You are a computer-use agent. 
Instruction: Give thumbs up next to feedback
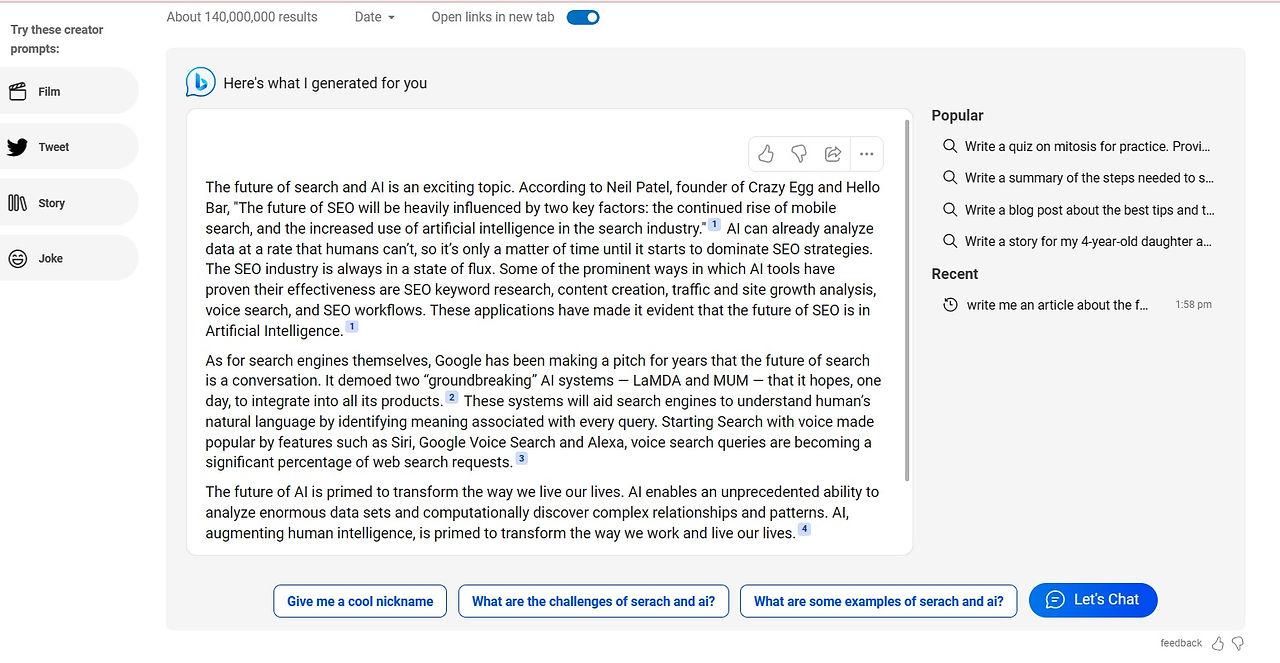point(1218,643)
